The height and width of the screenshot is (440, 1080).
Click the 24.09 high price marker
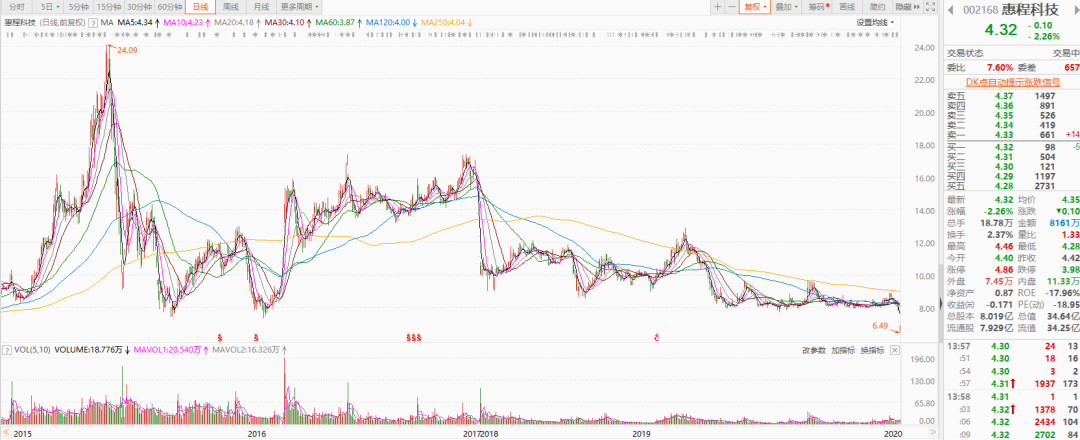pyautogui.click(x=128, y=50)
